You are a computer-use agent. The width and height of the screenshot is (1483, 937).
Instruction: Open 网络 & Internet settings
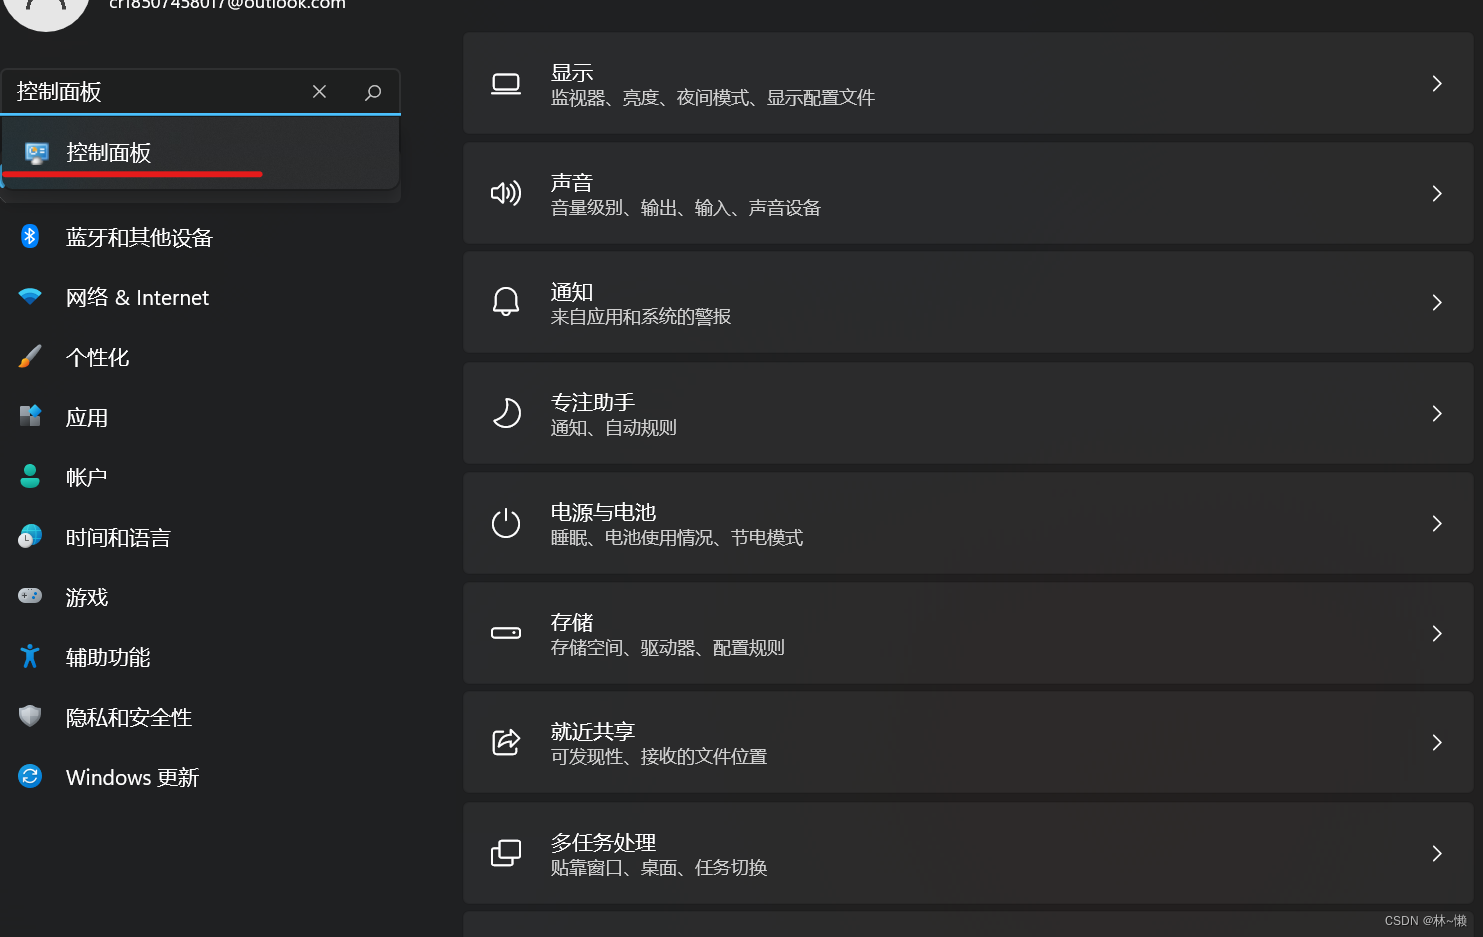pyautogui.click(x=137, y=298)
